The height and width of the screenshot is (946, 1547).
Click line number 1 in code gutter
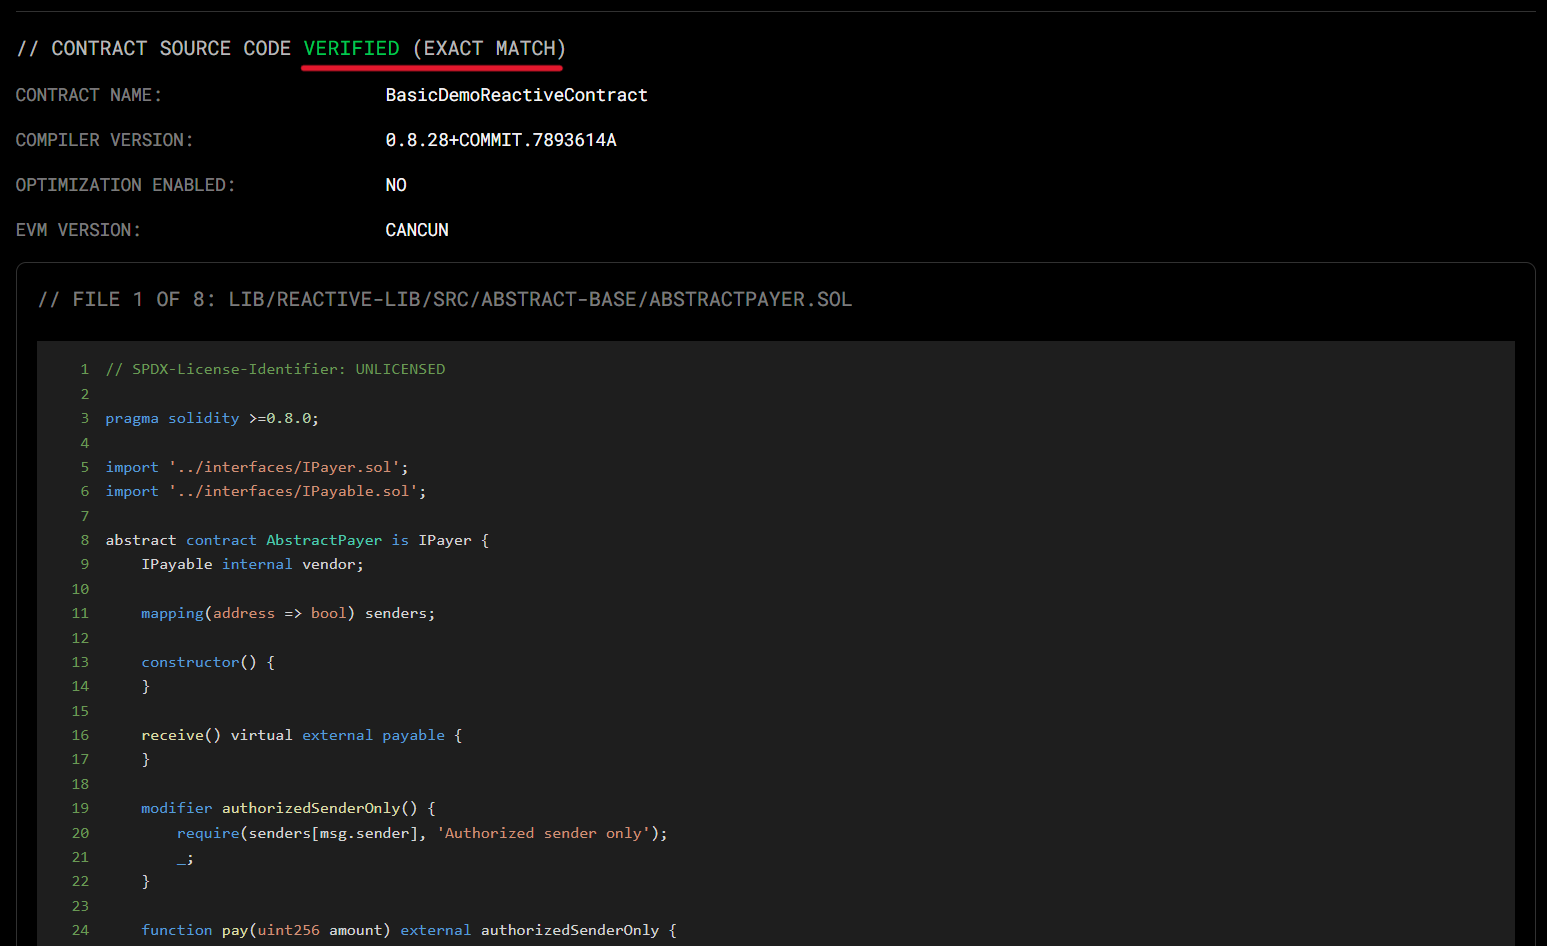point(85,369)
